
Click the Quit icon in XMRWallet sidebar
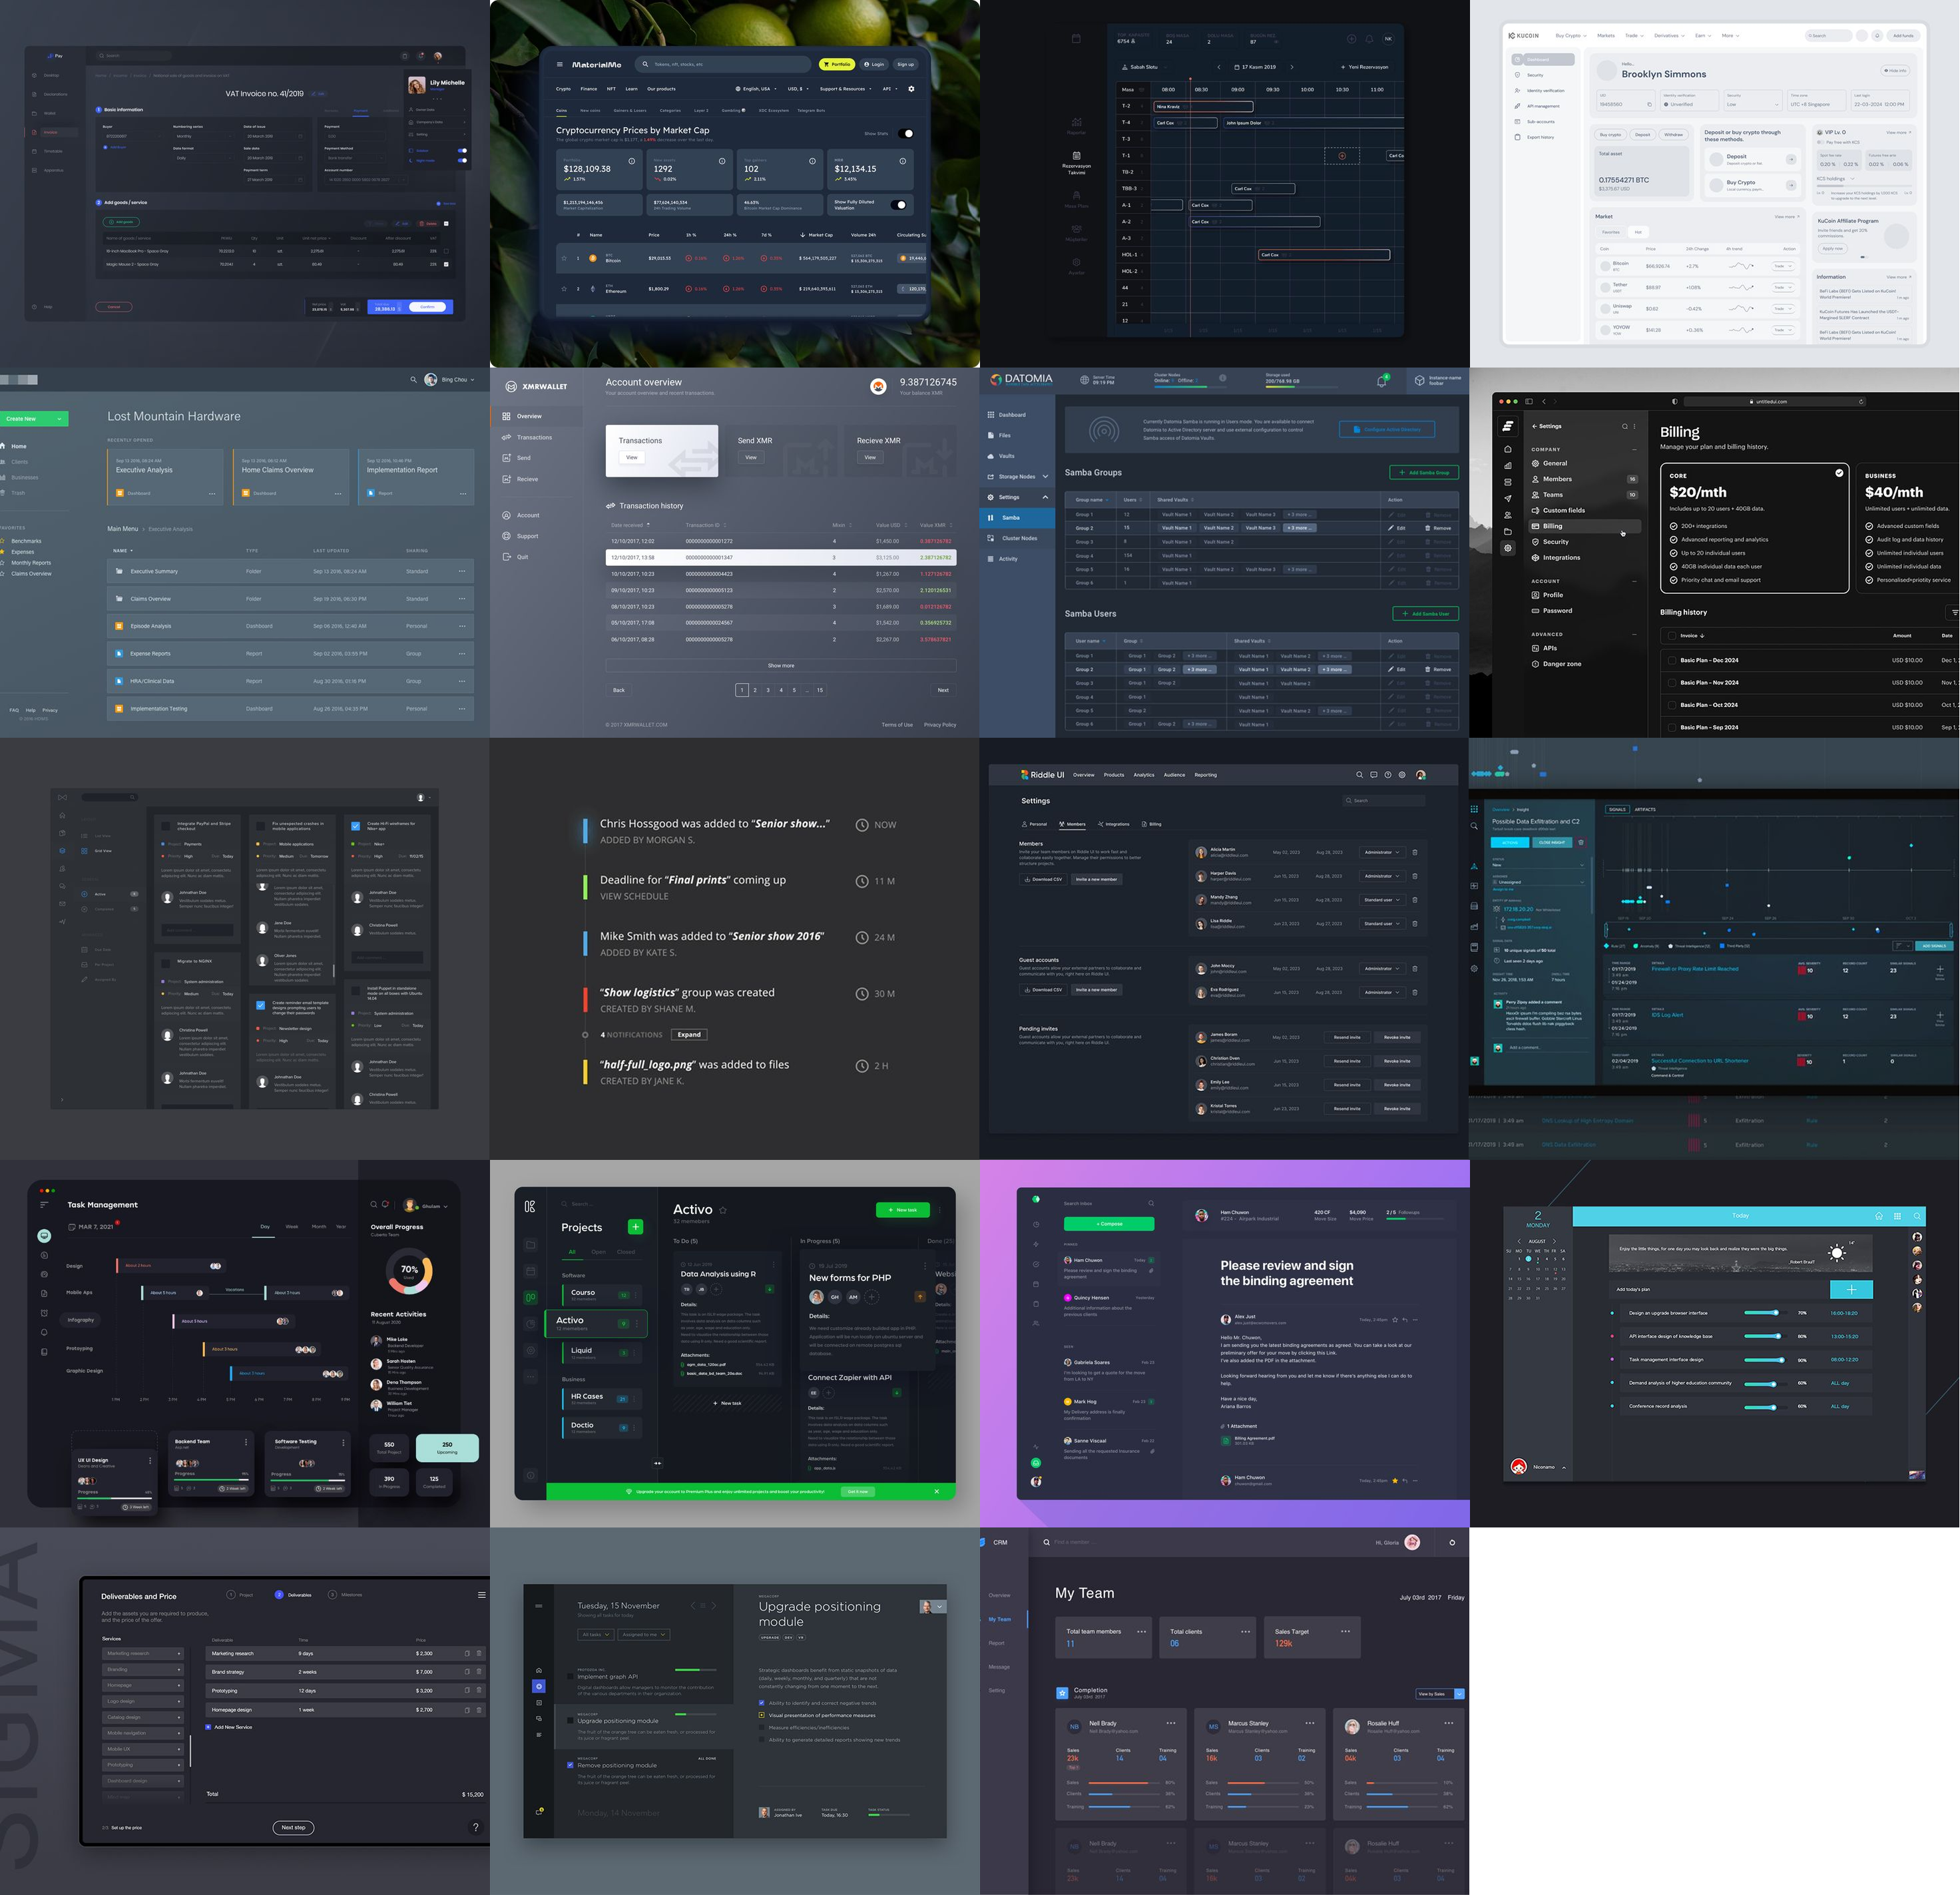507,557
